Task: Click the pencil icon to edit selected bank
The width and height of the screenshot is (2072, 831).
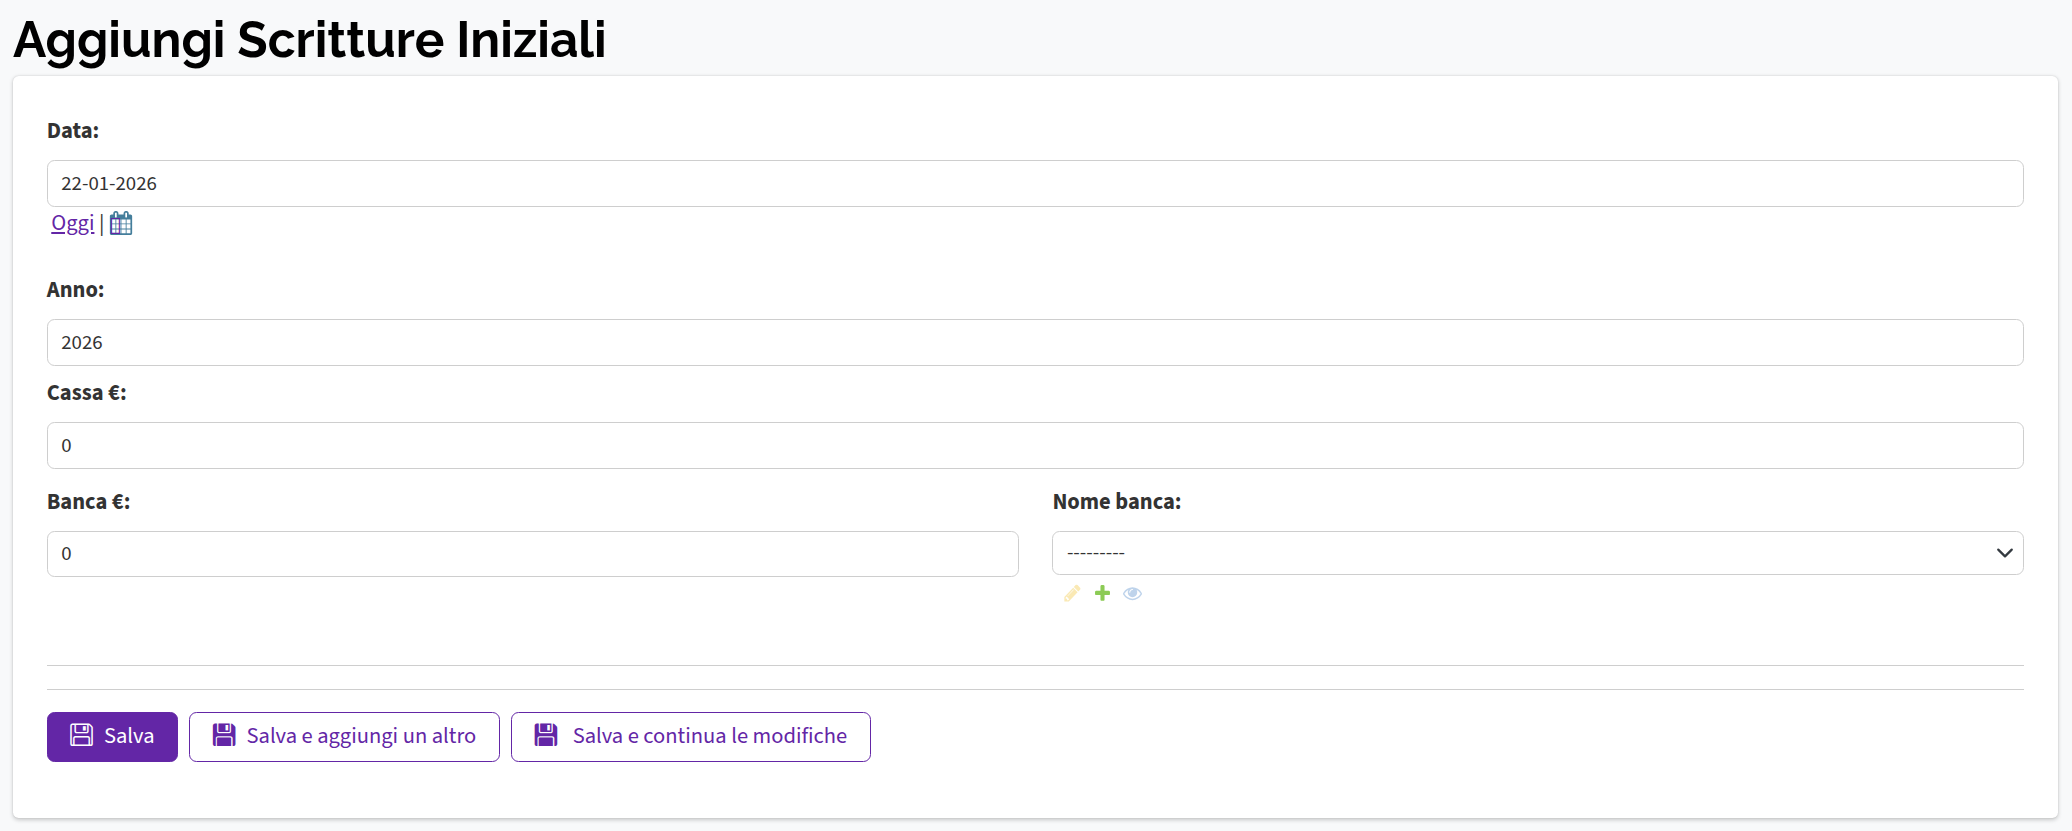Action: coord(1072,594)
